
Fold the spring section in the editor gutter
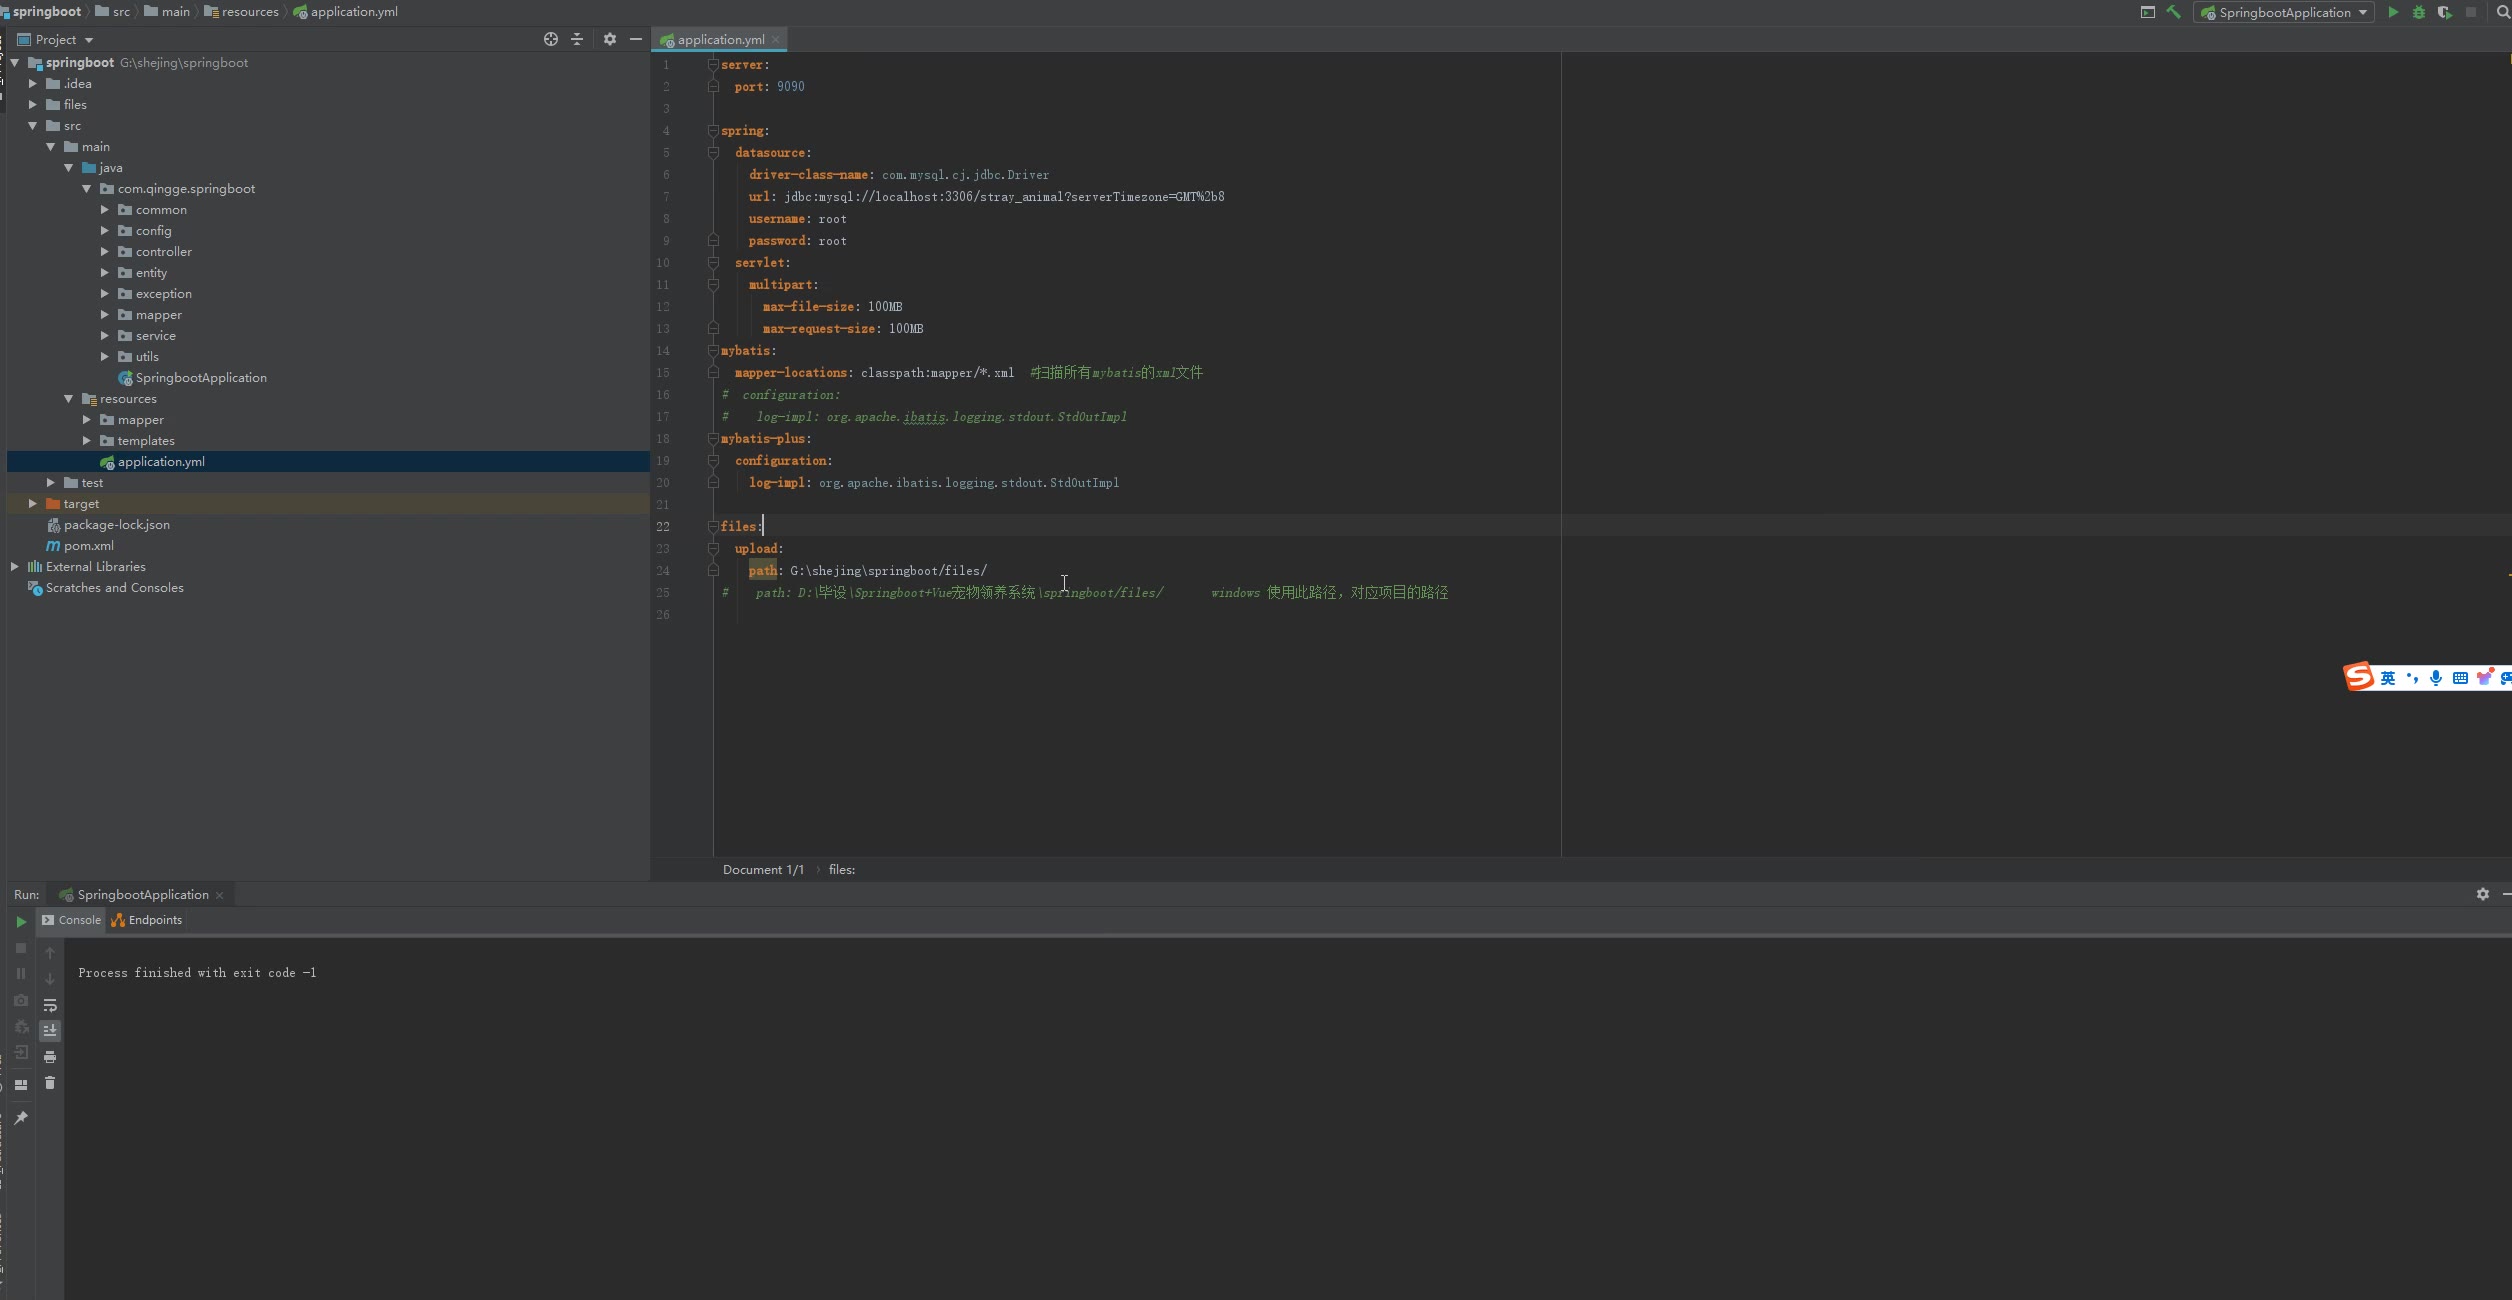tap(713, 131)
